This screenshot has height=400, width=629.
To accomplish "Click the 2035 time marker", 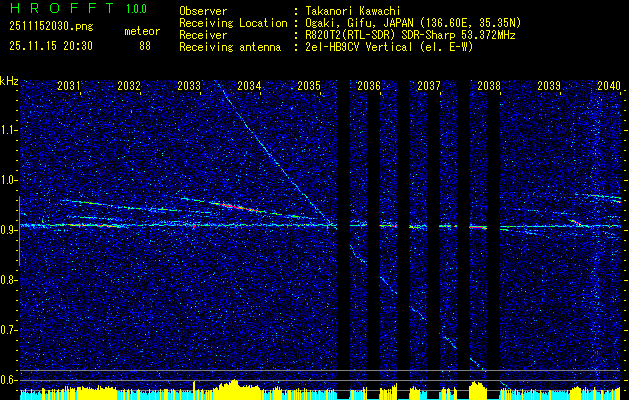I will (x=309, y=85).
